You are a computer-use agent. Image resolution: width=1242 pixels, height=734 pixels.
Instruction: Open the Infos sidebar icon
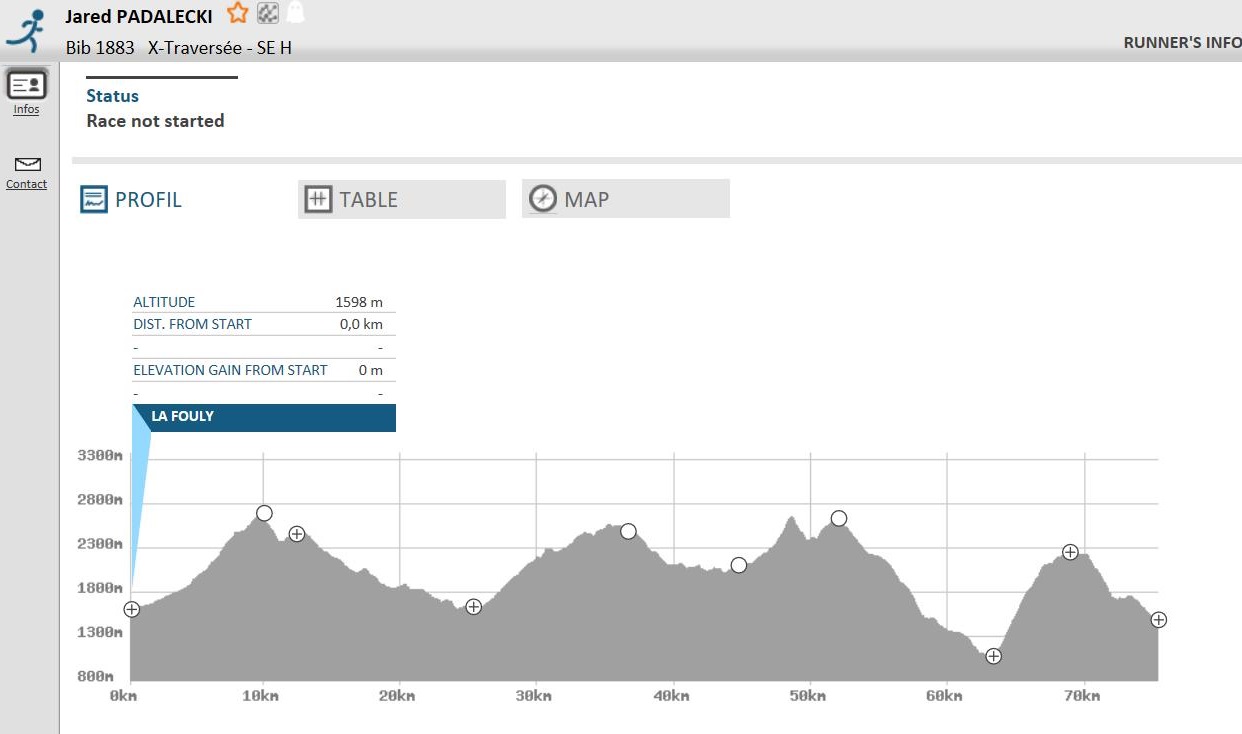27,86
